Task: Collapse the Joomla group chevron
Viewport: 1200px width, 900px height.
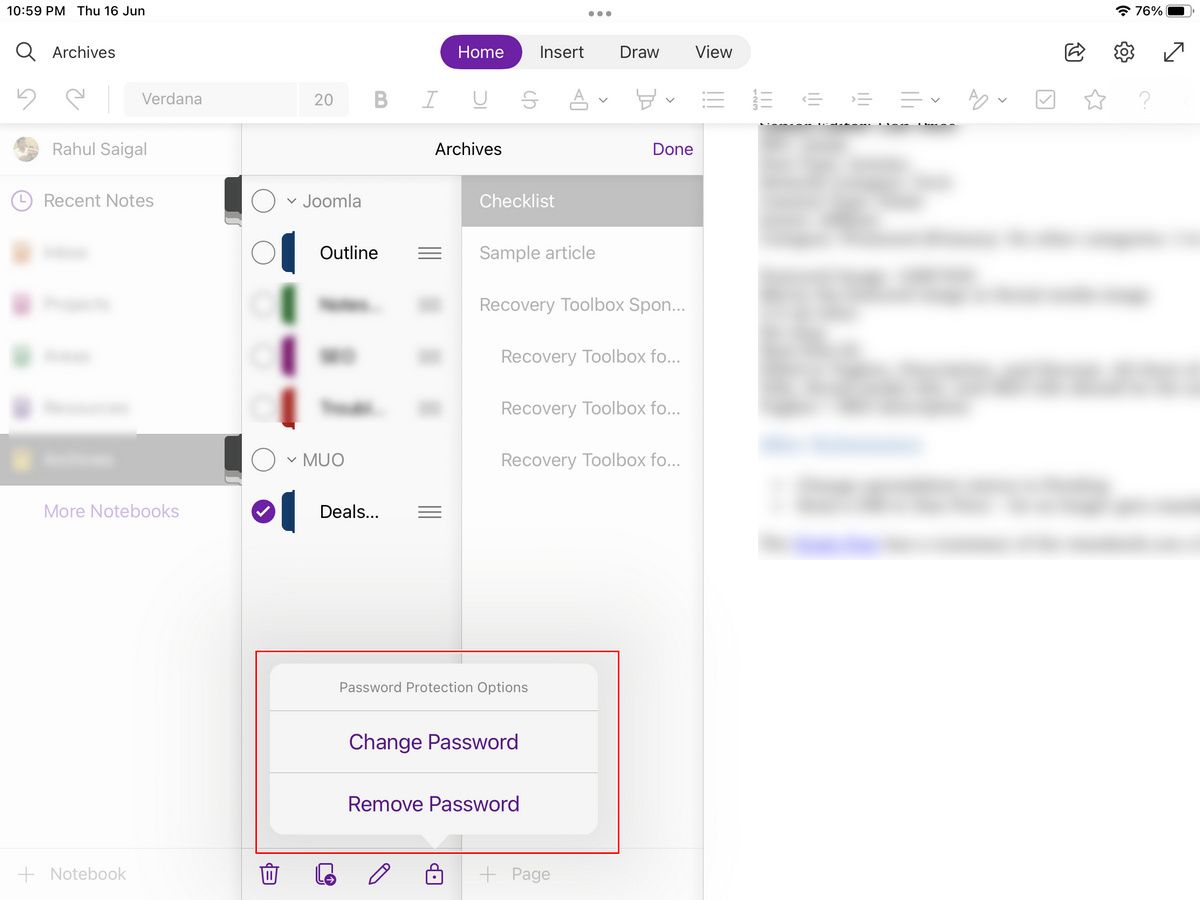Action: (291, 201)
